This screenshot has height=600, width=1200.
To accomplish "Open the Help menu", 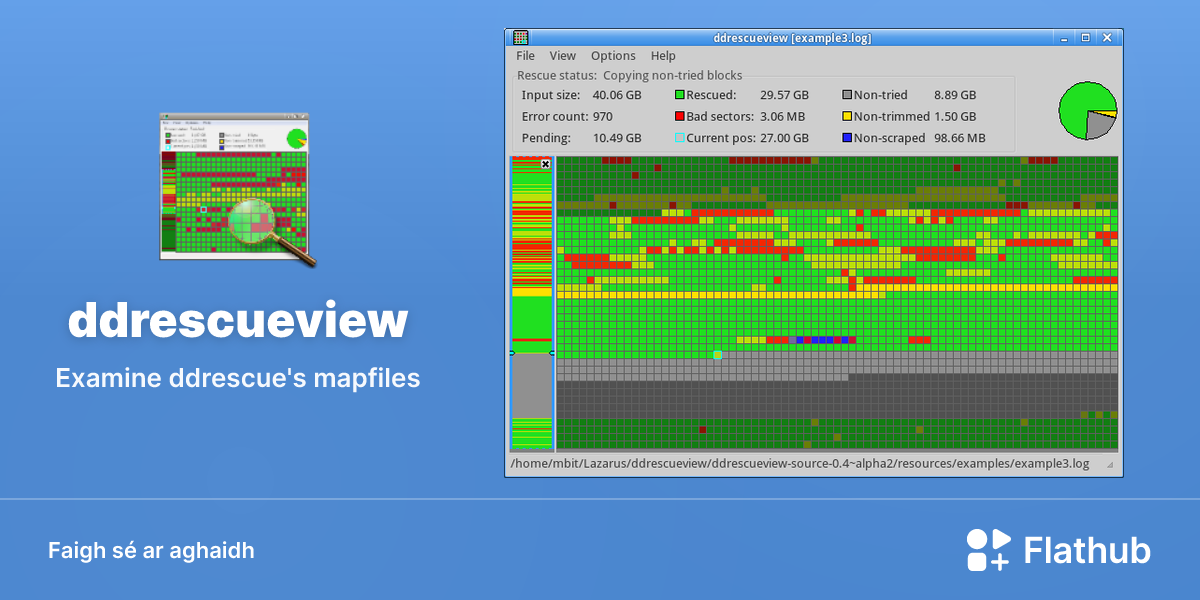I will 663,56.
